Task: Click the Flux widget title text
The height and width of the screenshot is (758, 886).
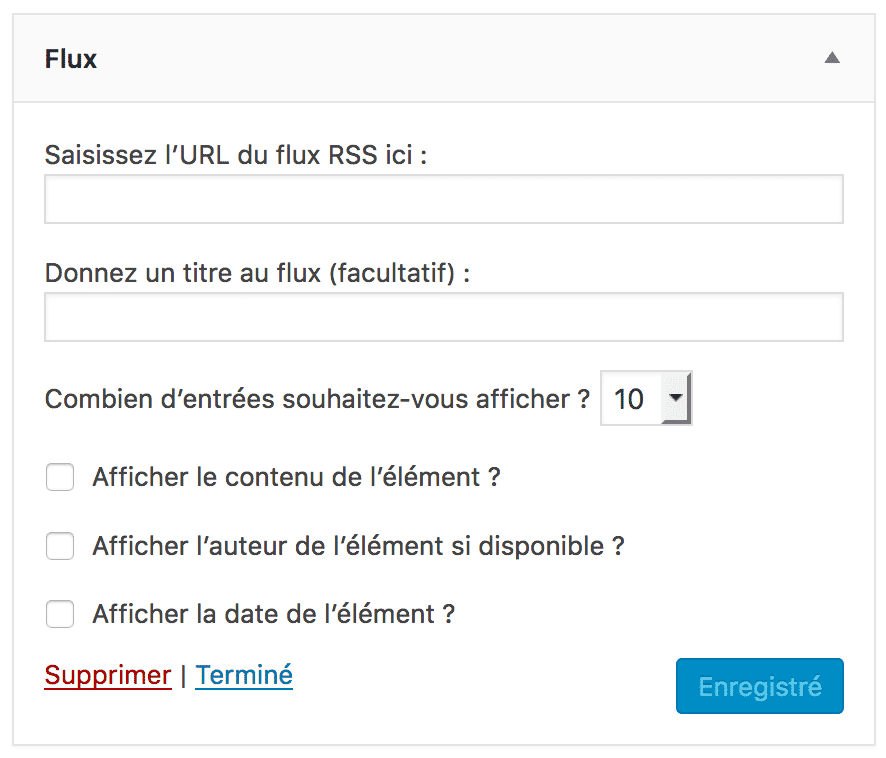Action: (71, 59)
